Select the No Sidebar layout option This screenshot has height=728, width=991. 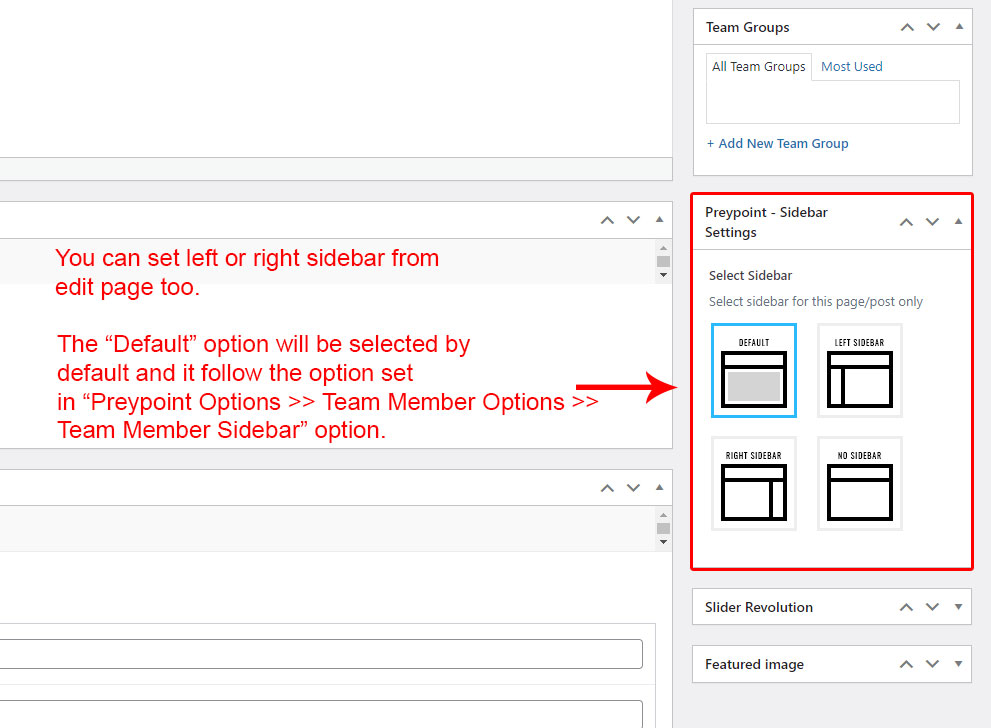tap(859, 483)
